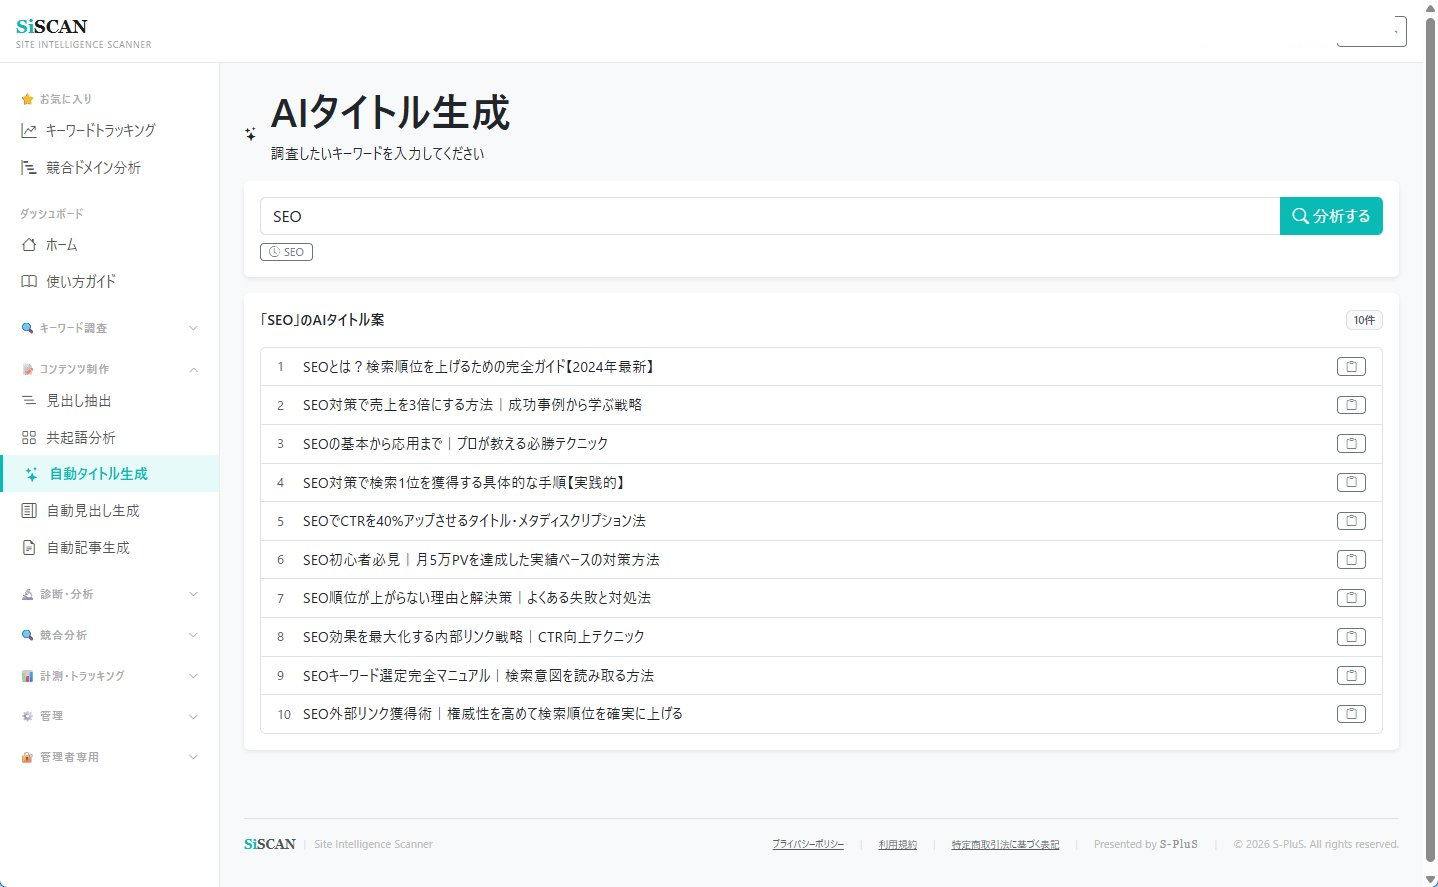
Task: Expand the 管理 section
Action: point(110,716)
